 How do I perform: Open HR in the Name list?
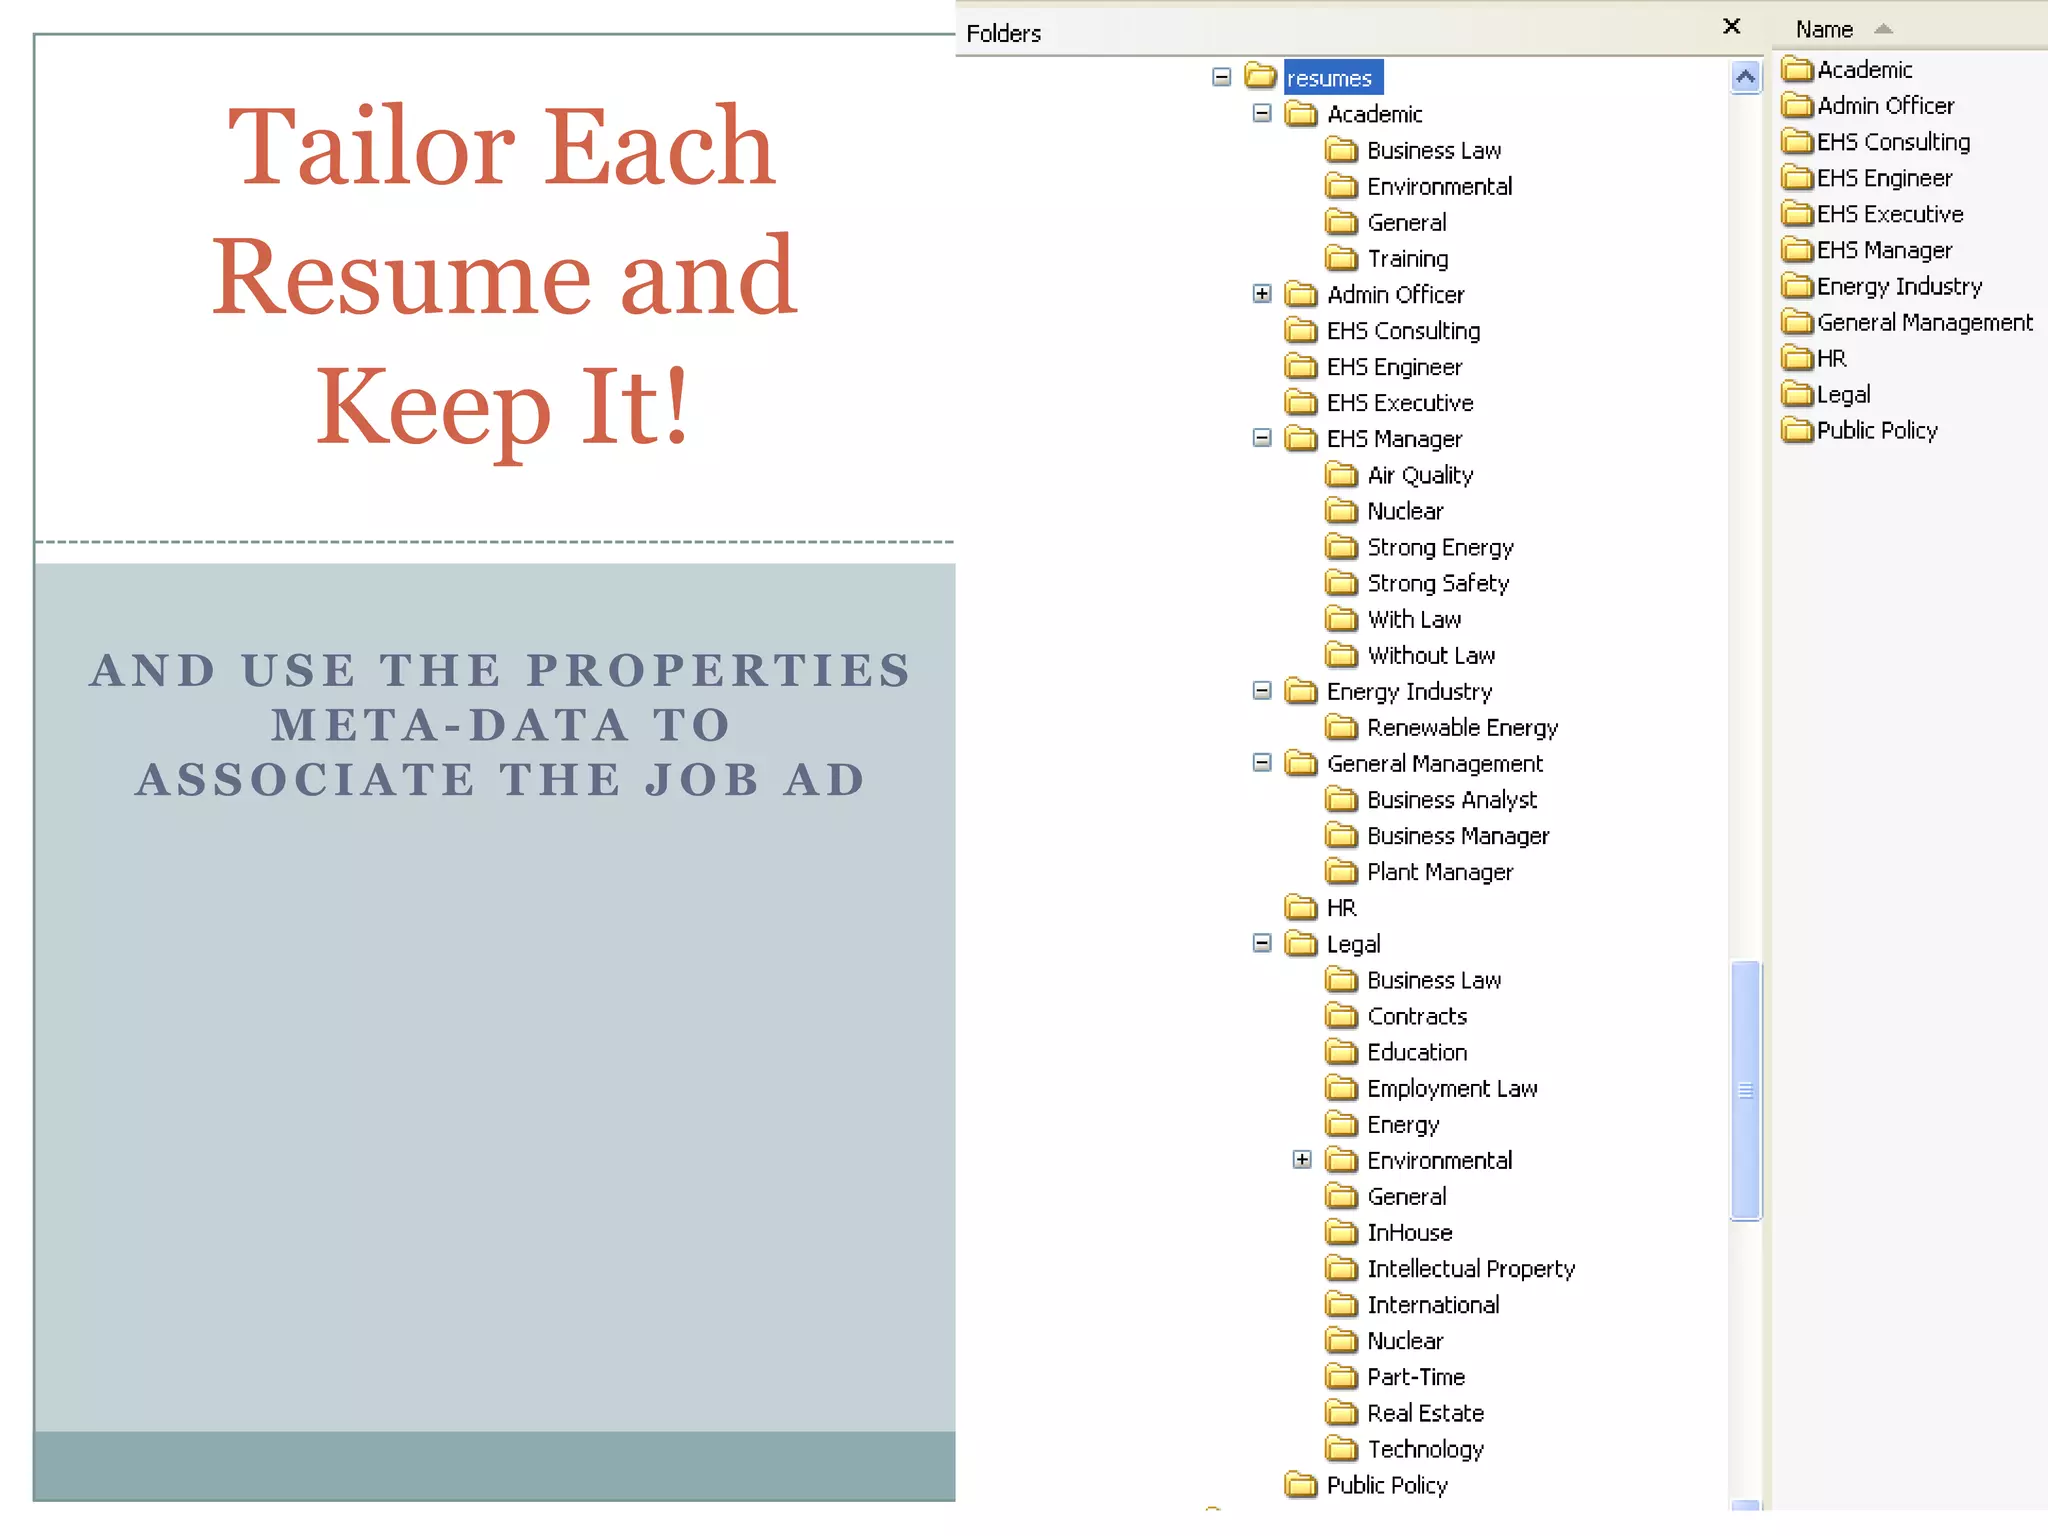[1814, 358]
